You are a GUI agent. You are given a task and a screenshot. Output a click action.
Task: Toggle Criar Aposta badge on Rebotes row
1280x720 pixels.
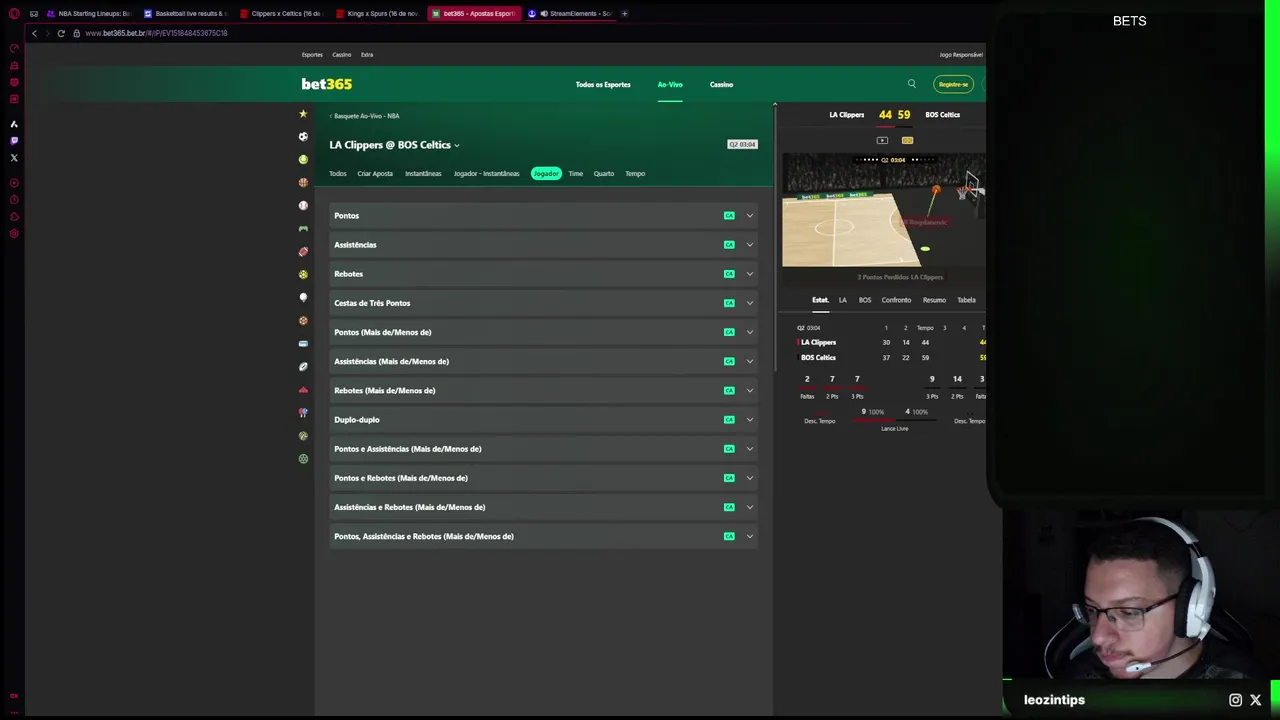729,274
